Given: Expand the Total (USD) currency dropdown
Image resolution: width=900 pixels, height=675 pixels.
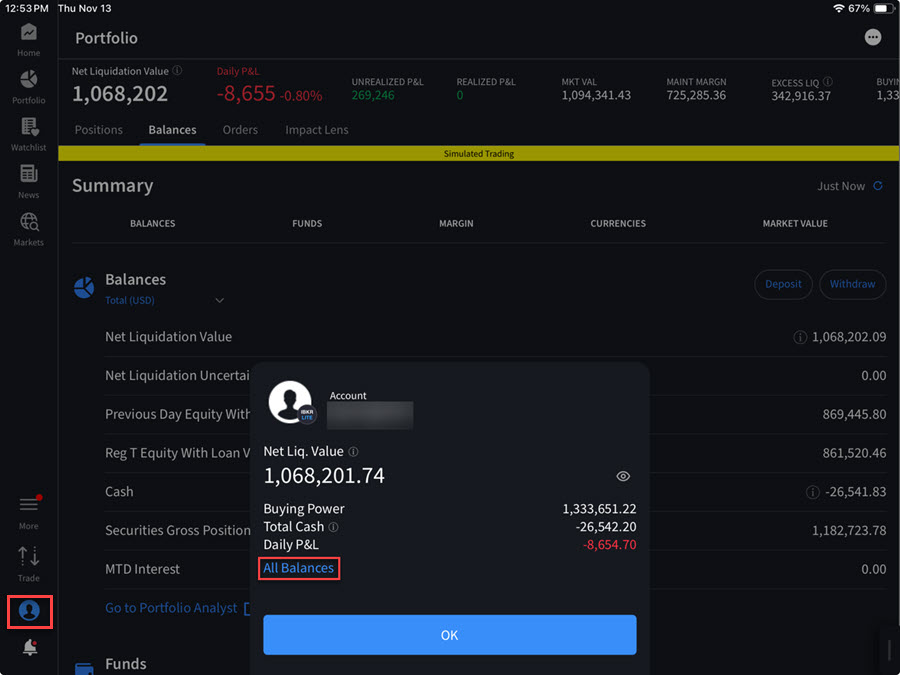Looking at the screenshot, I should pyautogui.click(x=164, y=300).
